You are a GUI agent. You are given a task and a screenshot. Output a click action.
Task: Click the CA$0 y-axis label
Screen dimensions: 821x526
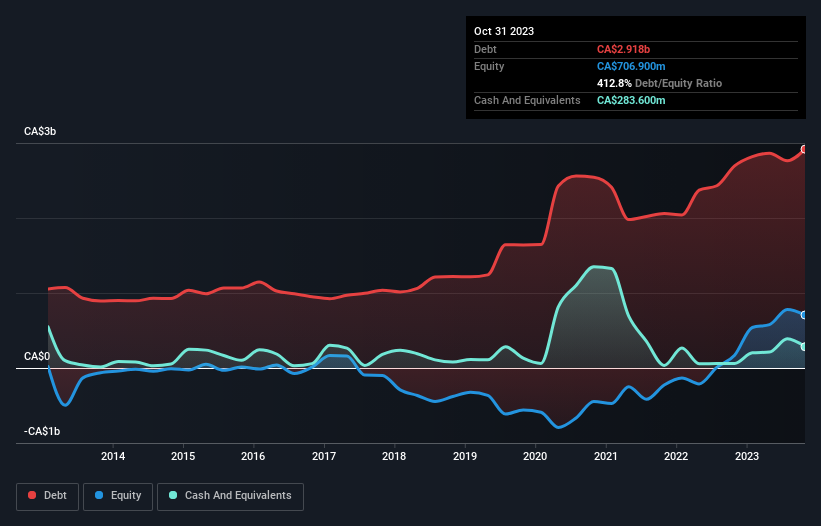(x=37, y=356)
